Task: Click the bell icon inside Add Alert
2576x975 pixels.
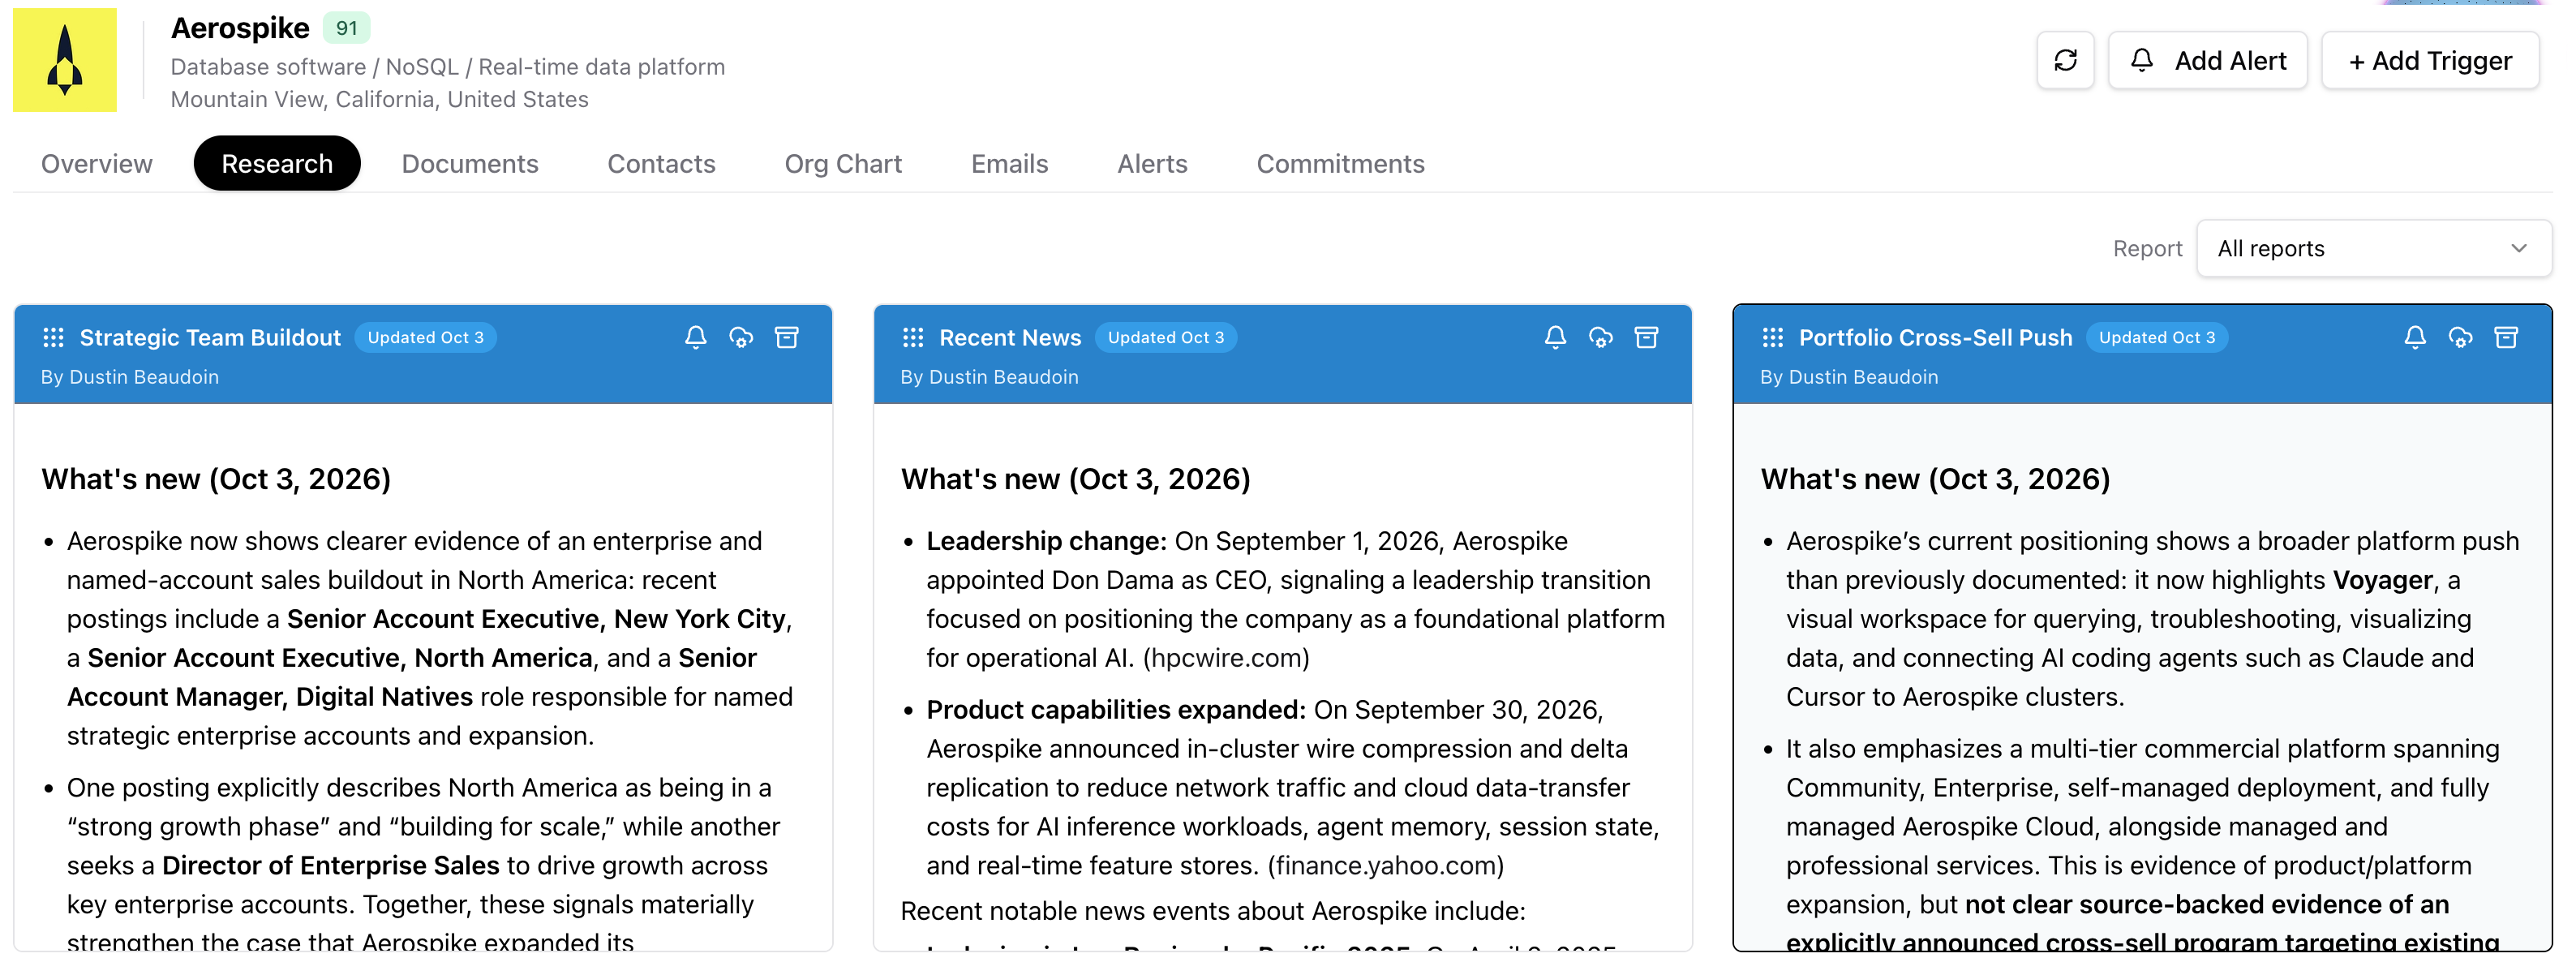Action: coord(2141,61)
